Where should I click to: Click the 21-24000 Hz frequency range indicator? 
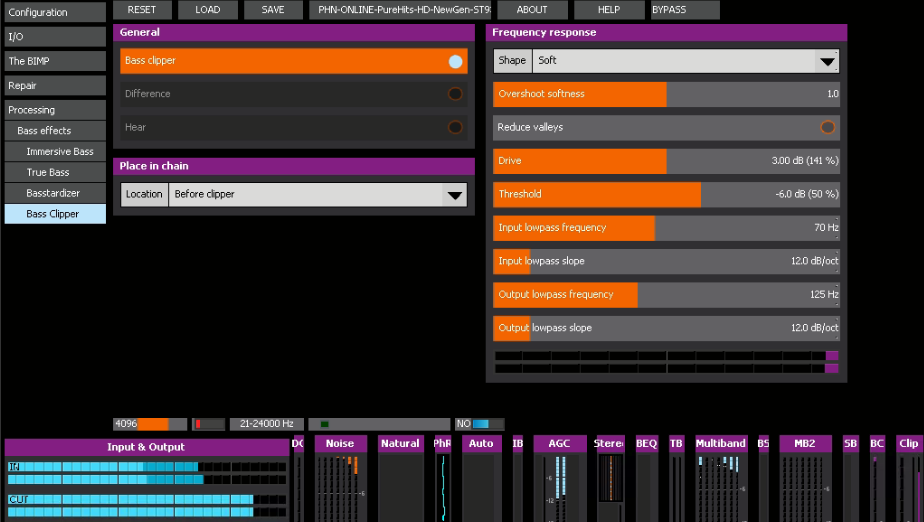tap(266, 424)
